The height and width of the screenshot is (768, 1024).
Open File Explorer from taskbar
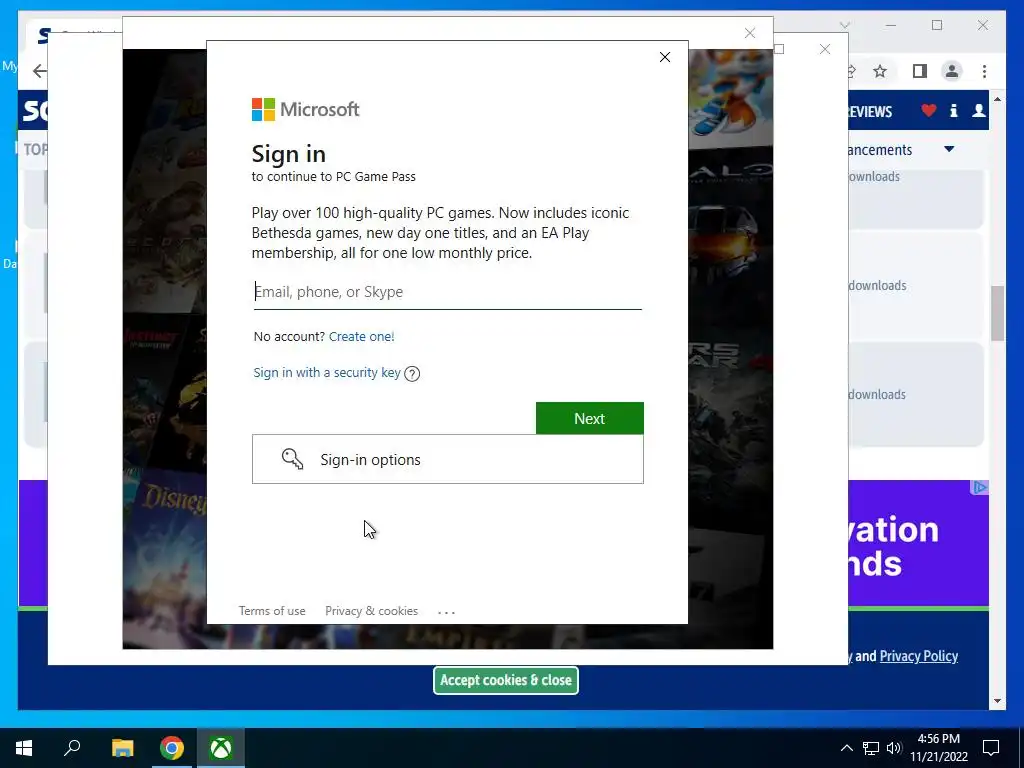(x=122, y=748)
